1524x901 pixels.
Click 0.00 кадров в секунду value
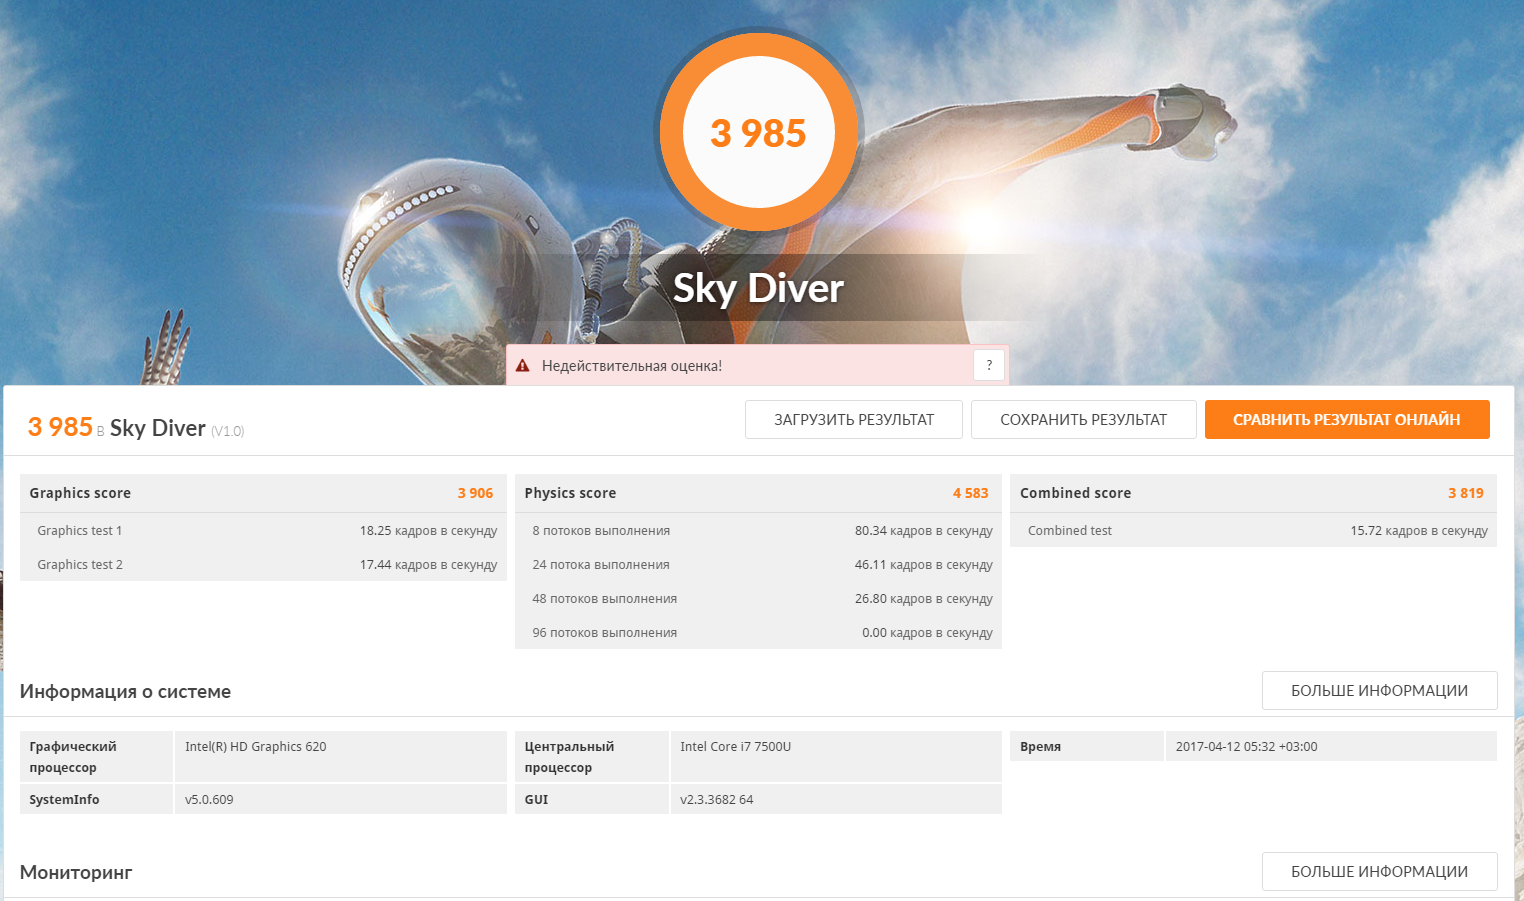click(x=927, y=633)
